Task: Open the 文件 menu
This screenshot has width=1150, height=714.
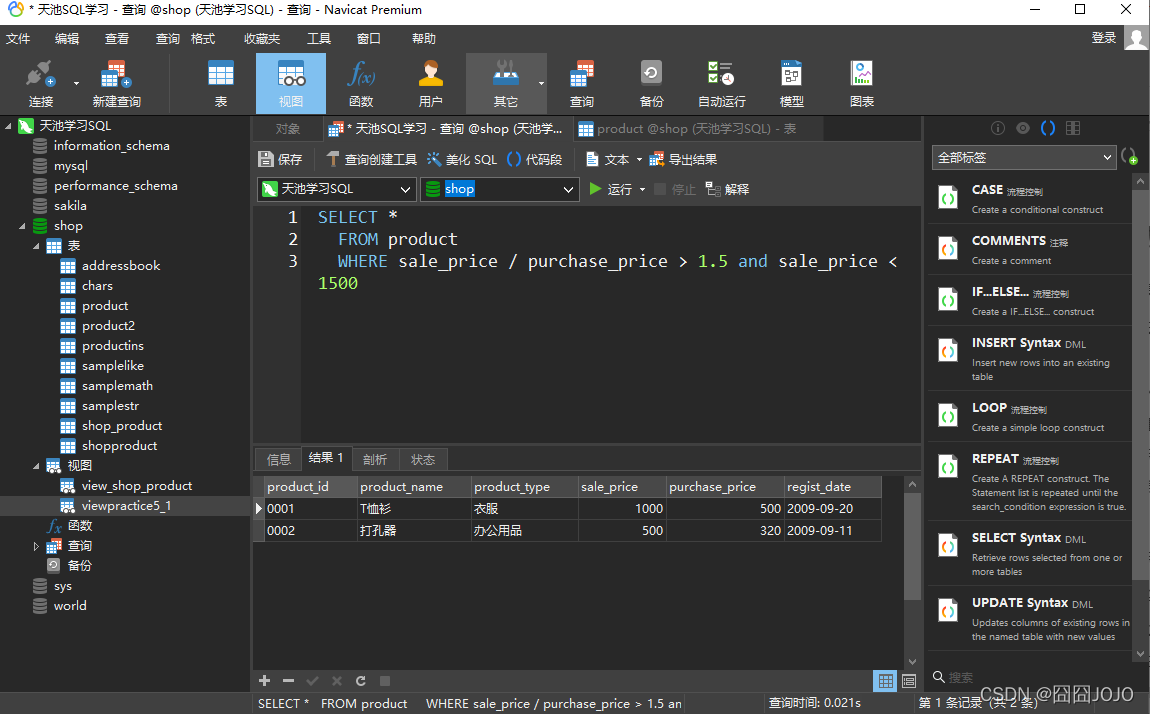Action: 18,38
